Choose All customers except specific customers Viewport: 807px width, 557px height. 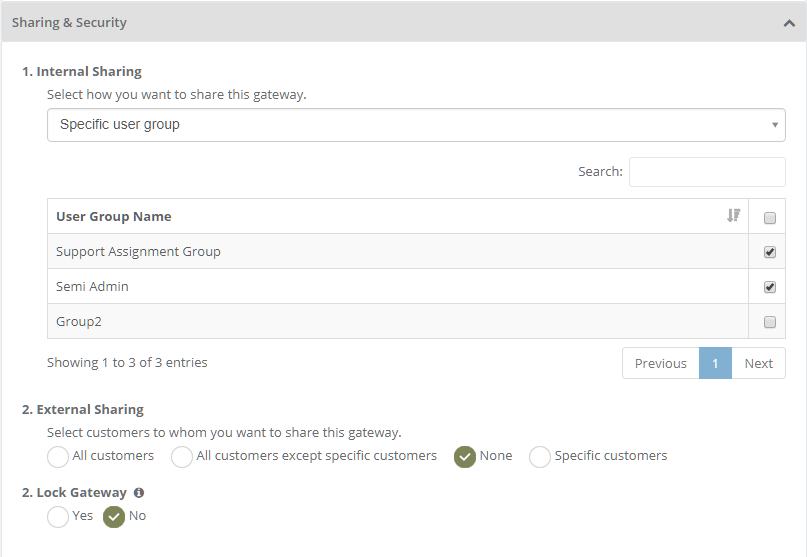[182, 457]
